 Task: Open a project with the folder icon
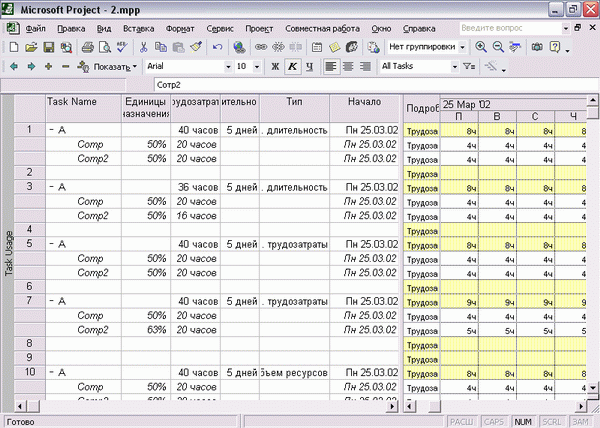click(x=31, y=47)
